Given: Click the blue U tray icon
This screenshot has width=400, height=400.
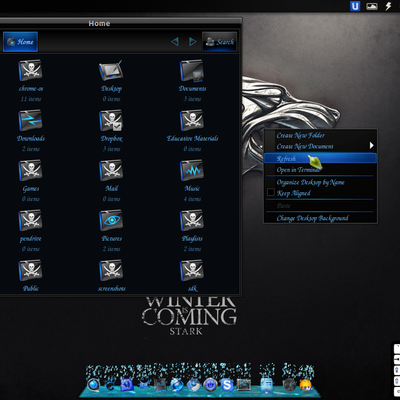Looking at the screenshot, I should 355,6.
